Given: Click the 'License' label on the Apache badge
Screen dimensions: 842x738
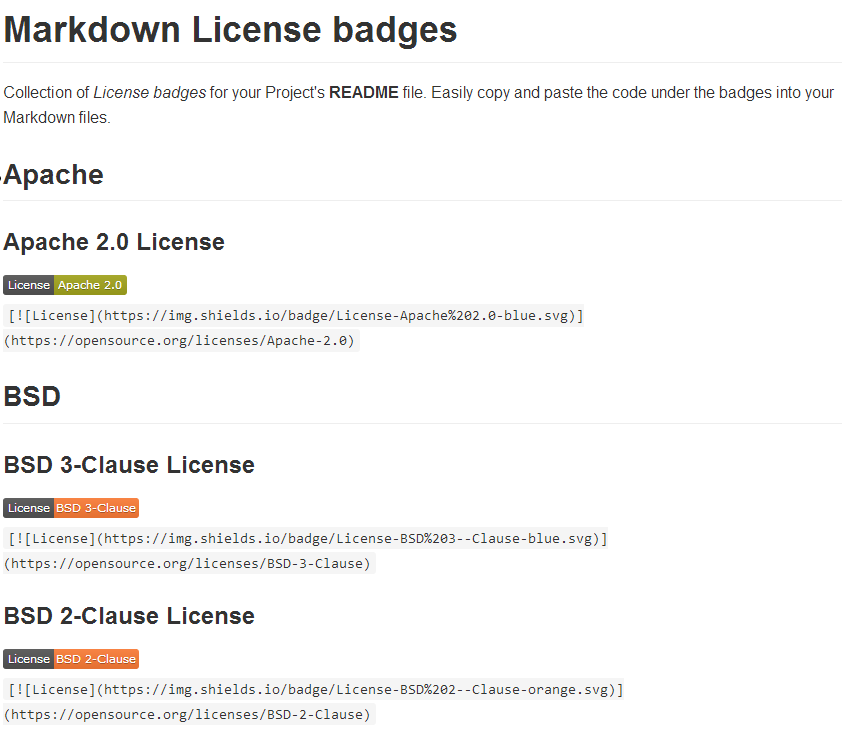Looking at the screenshot, I should [28, 284].
